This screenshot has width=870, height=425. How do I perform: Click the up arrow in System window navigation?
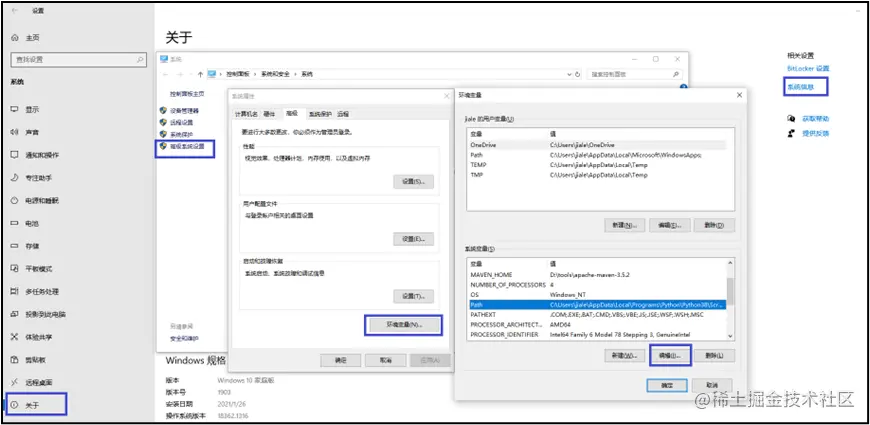[200, 74]
